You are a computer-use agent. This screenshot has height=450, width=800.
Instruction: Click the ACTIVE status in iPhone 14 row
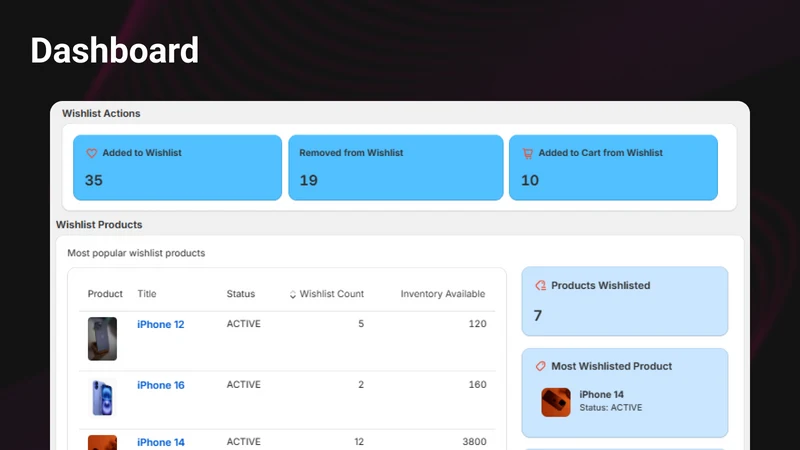click(243, 442)
